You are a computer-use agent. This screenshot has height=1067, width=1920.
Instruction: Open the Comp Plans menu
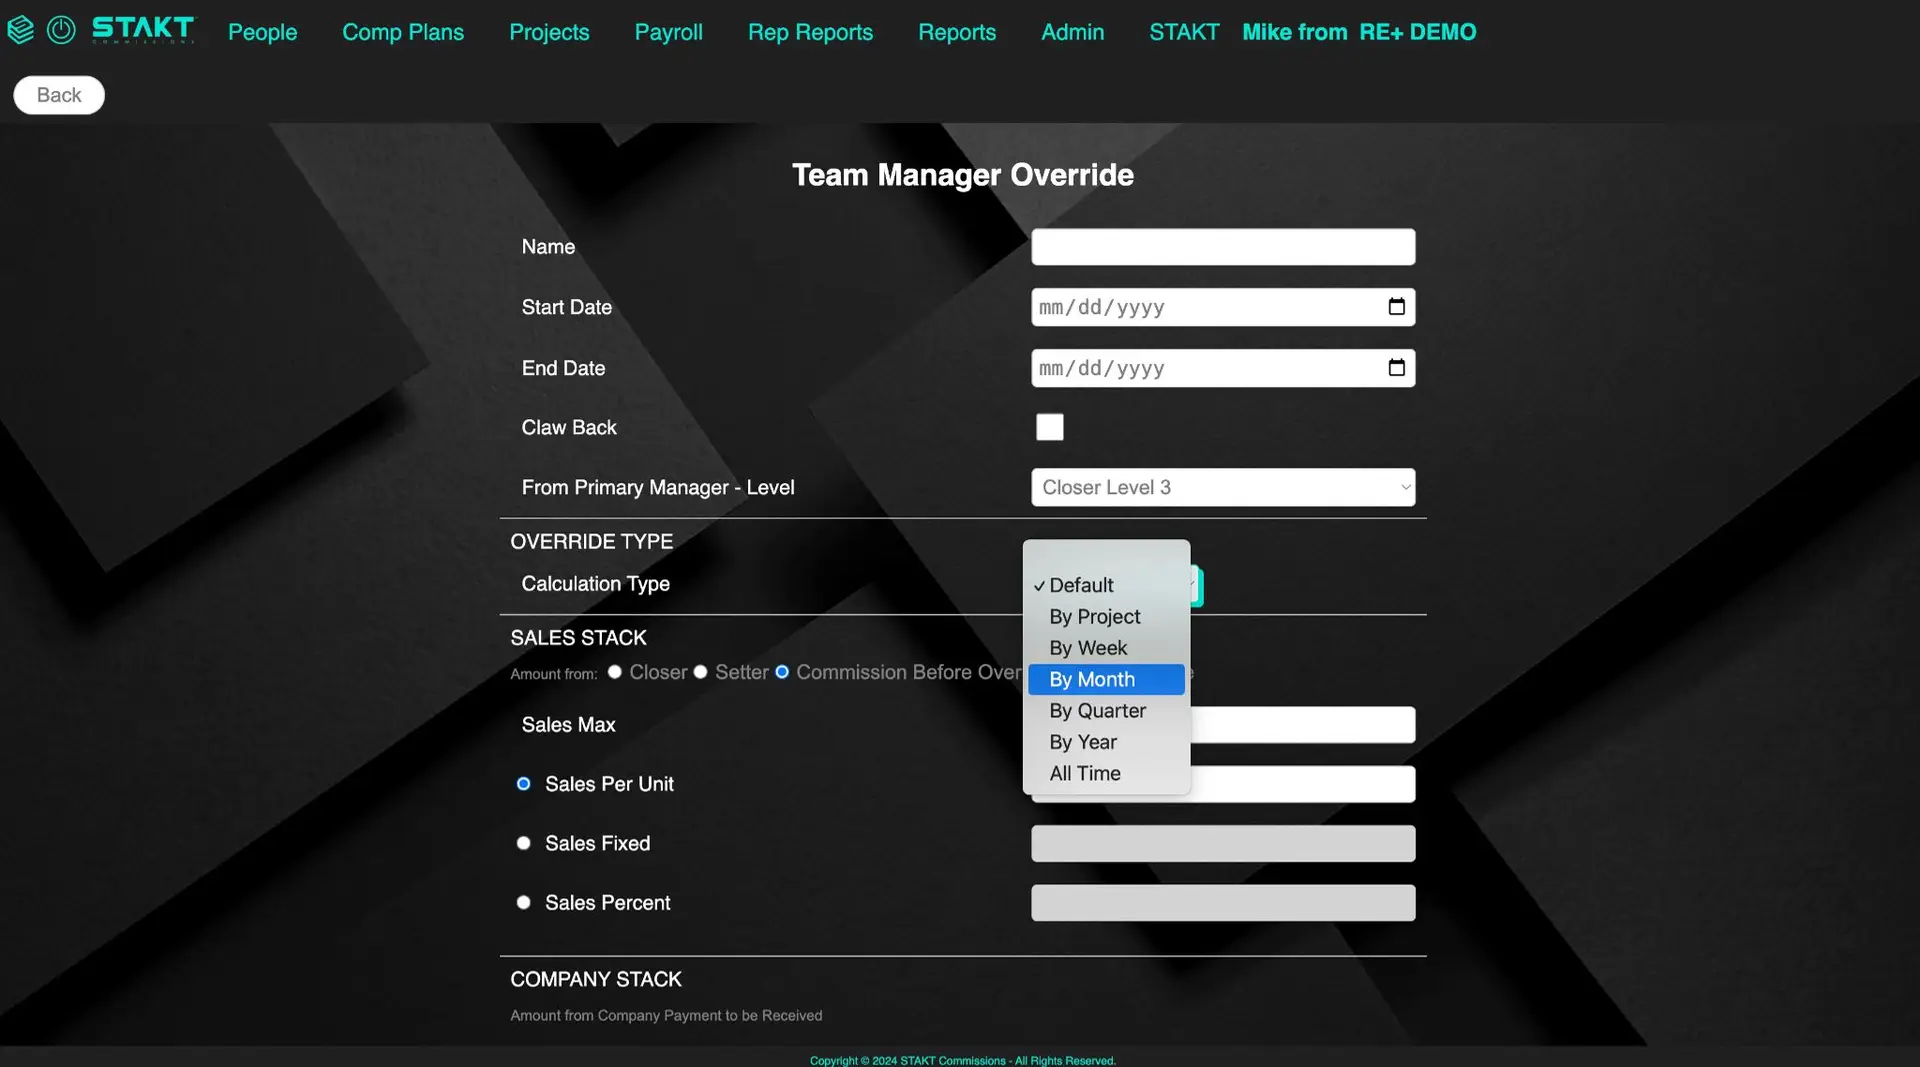403,32
